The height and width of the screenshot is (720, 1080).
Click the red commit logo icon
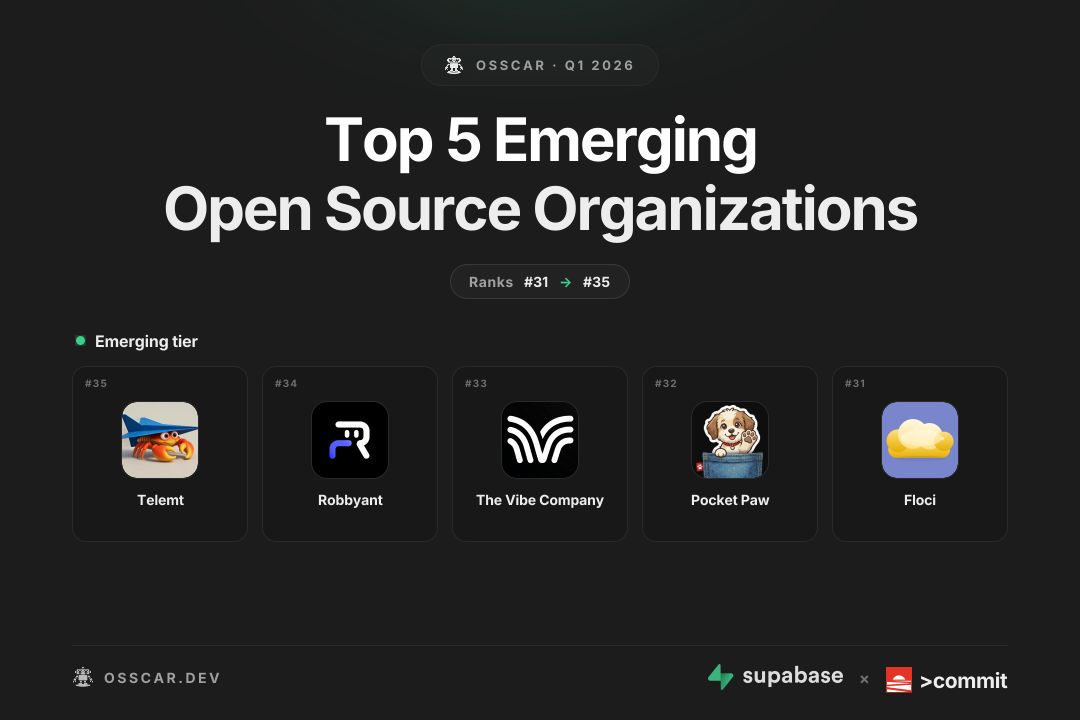(899, 680)
